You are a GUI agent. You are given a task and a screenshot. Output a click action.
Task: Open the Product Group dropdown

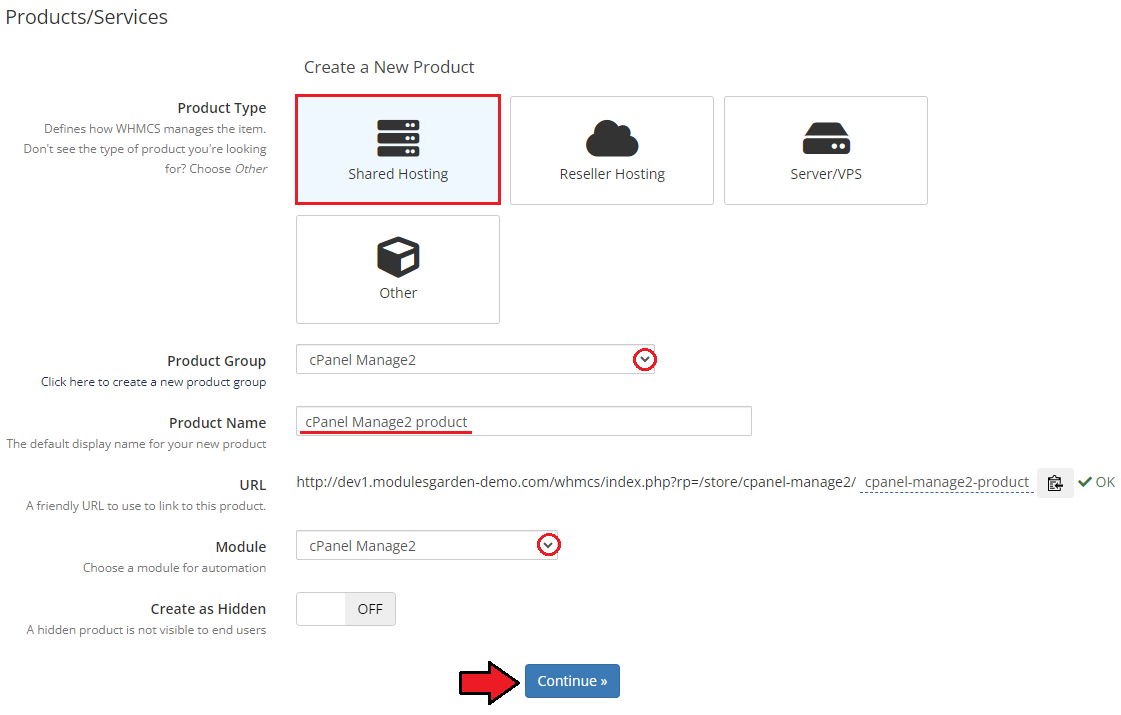[x=475, y=360]
